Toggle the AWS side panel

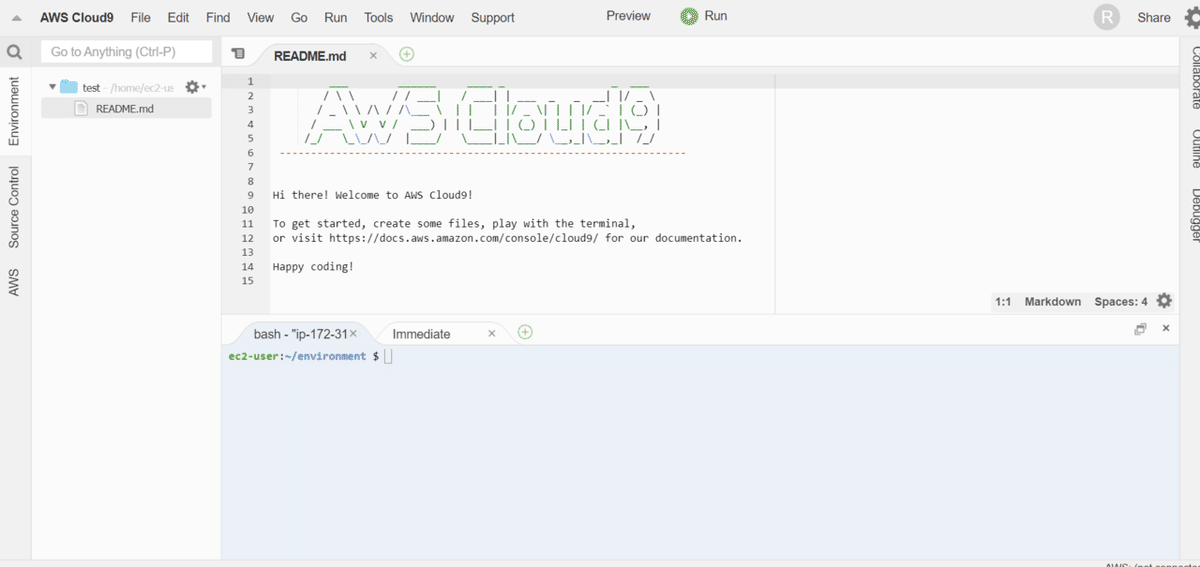pos(14,282)
